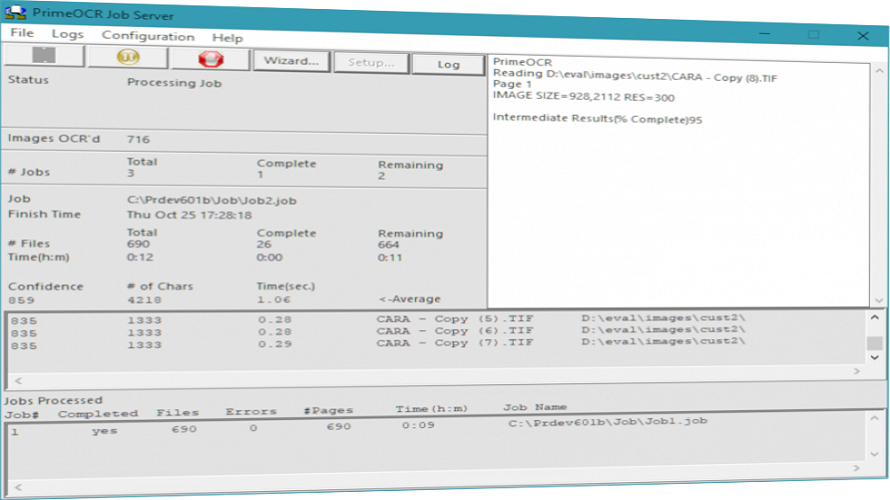
Task: Open the Wizard... dialog
Action: coord(291,61)
